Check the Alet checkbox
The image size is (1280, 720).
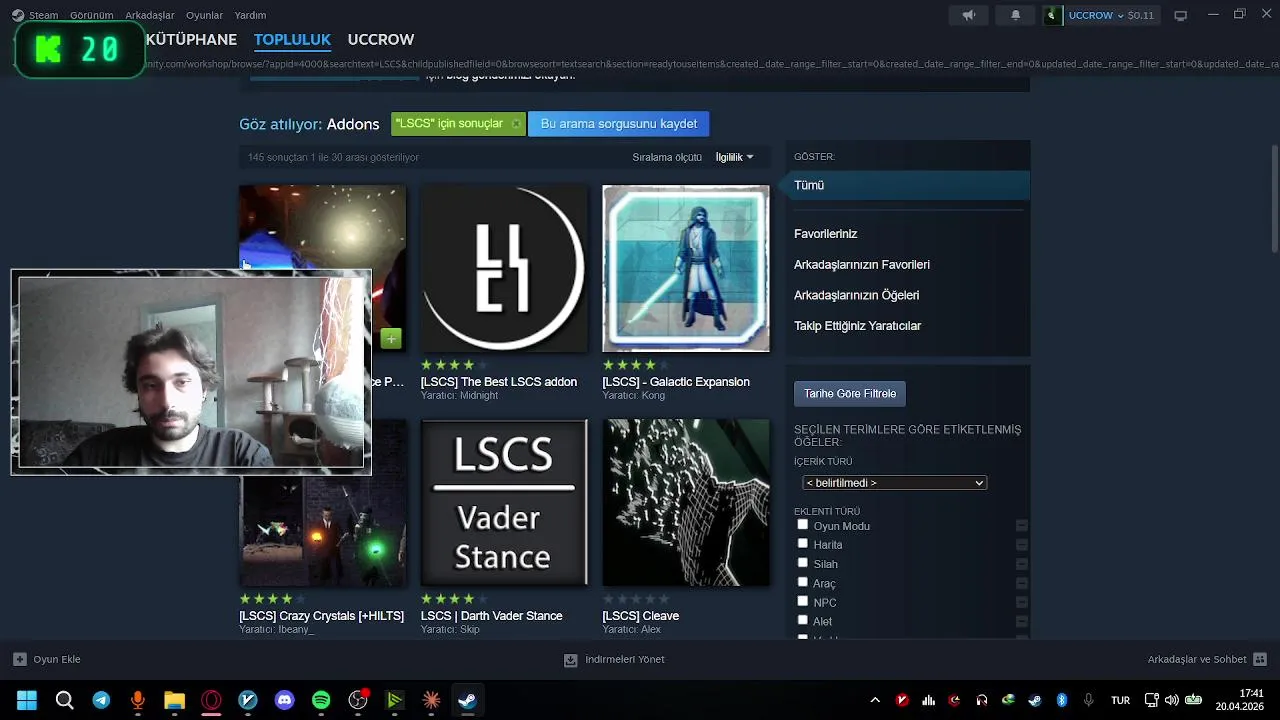[802, 620]
